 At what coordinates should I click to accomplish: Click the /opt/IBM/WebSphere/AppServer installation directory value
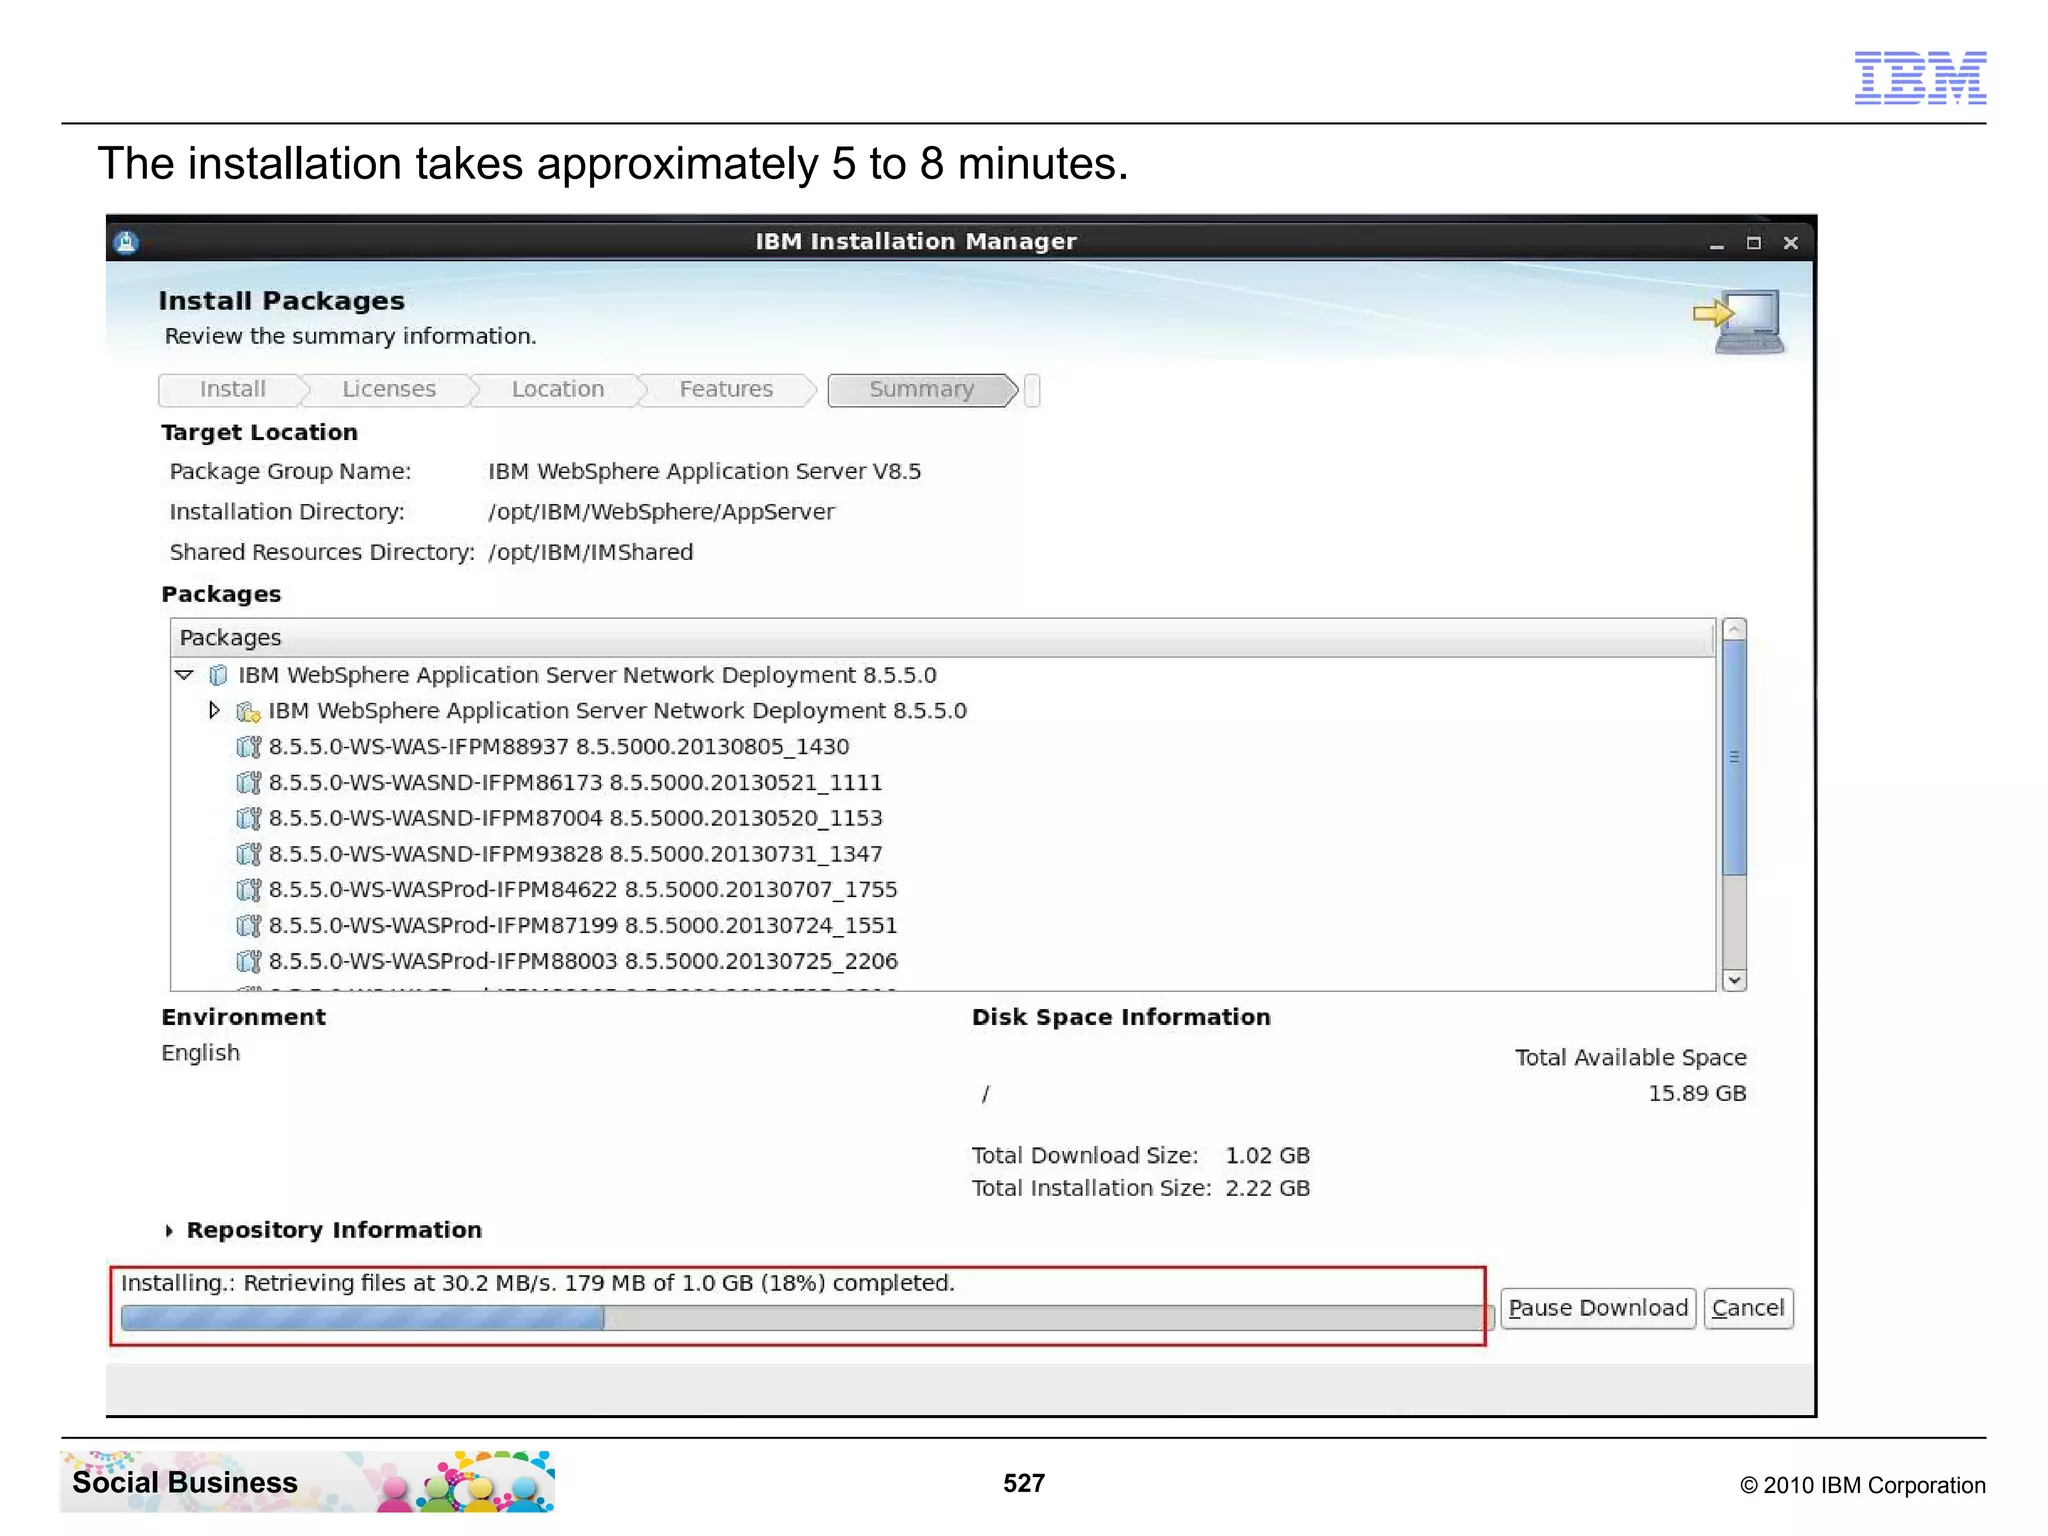661,512
